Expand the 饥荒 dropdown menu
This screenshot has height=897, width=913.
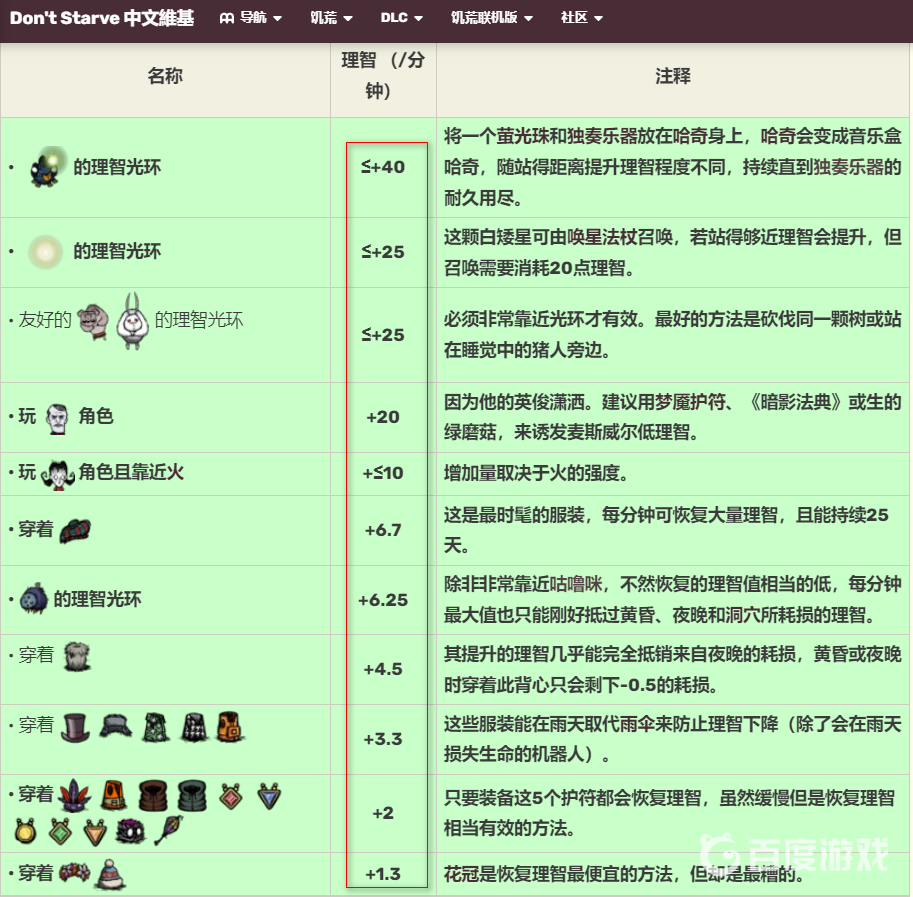pyautogui.click(x=331, y=17)
